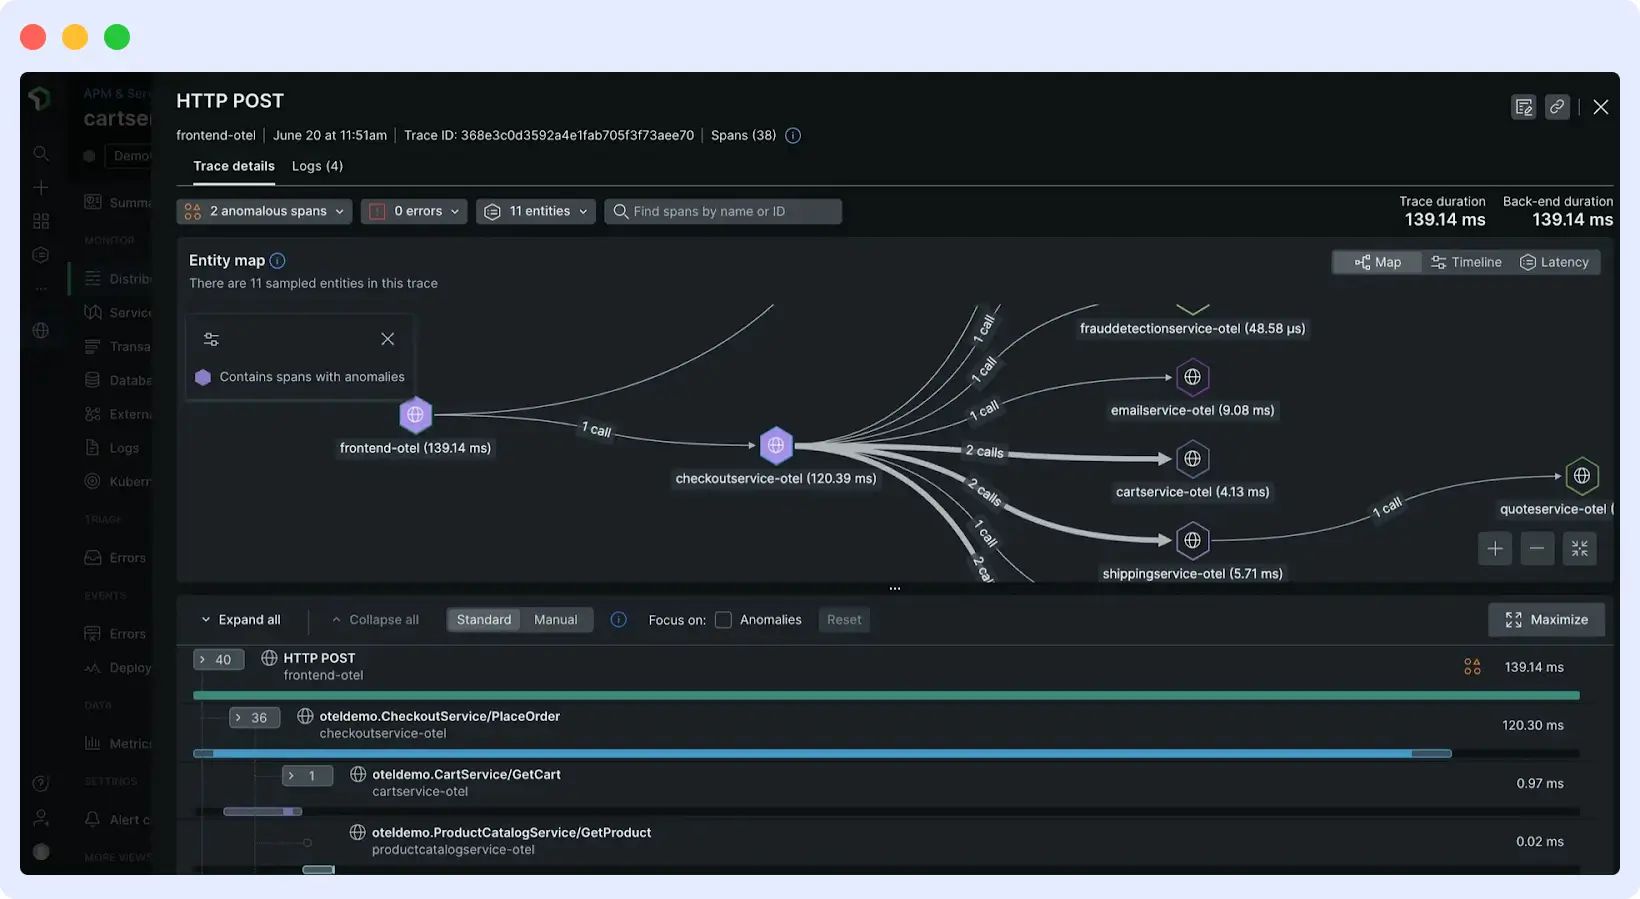Select the quoteservice-otel node

coord(1581,476)
